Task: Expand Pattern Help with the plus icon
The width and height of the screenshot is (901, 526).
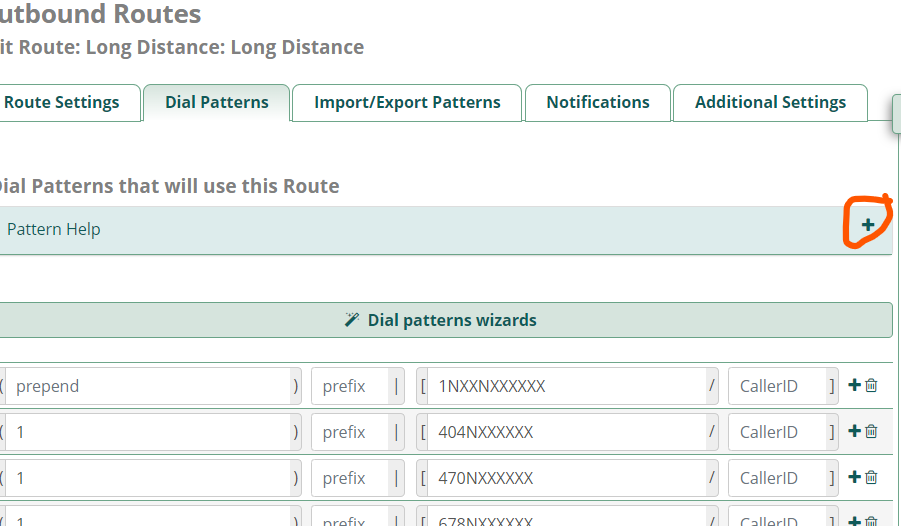Action: [868, 225]
